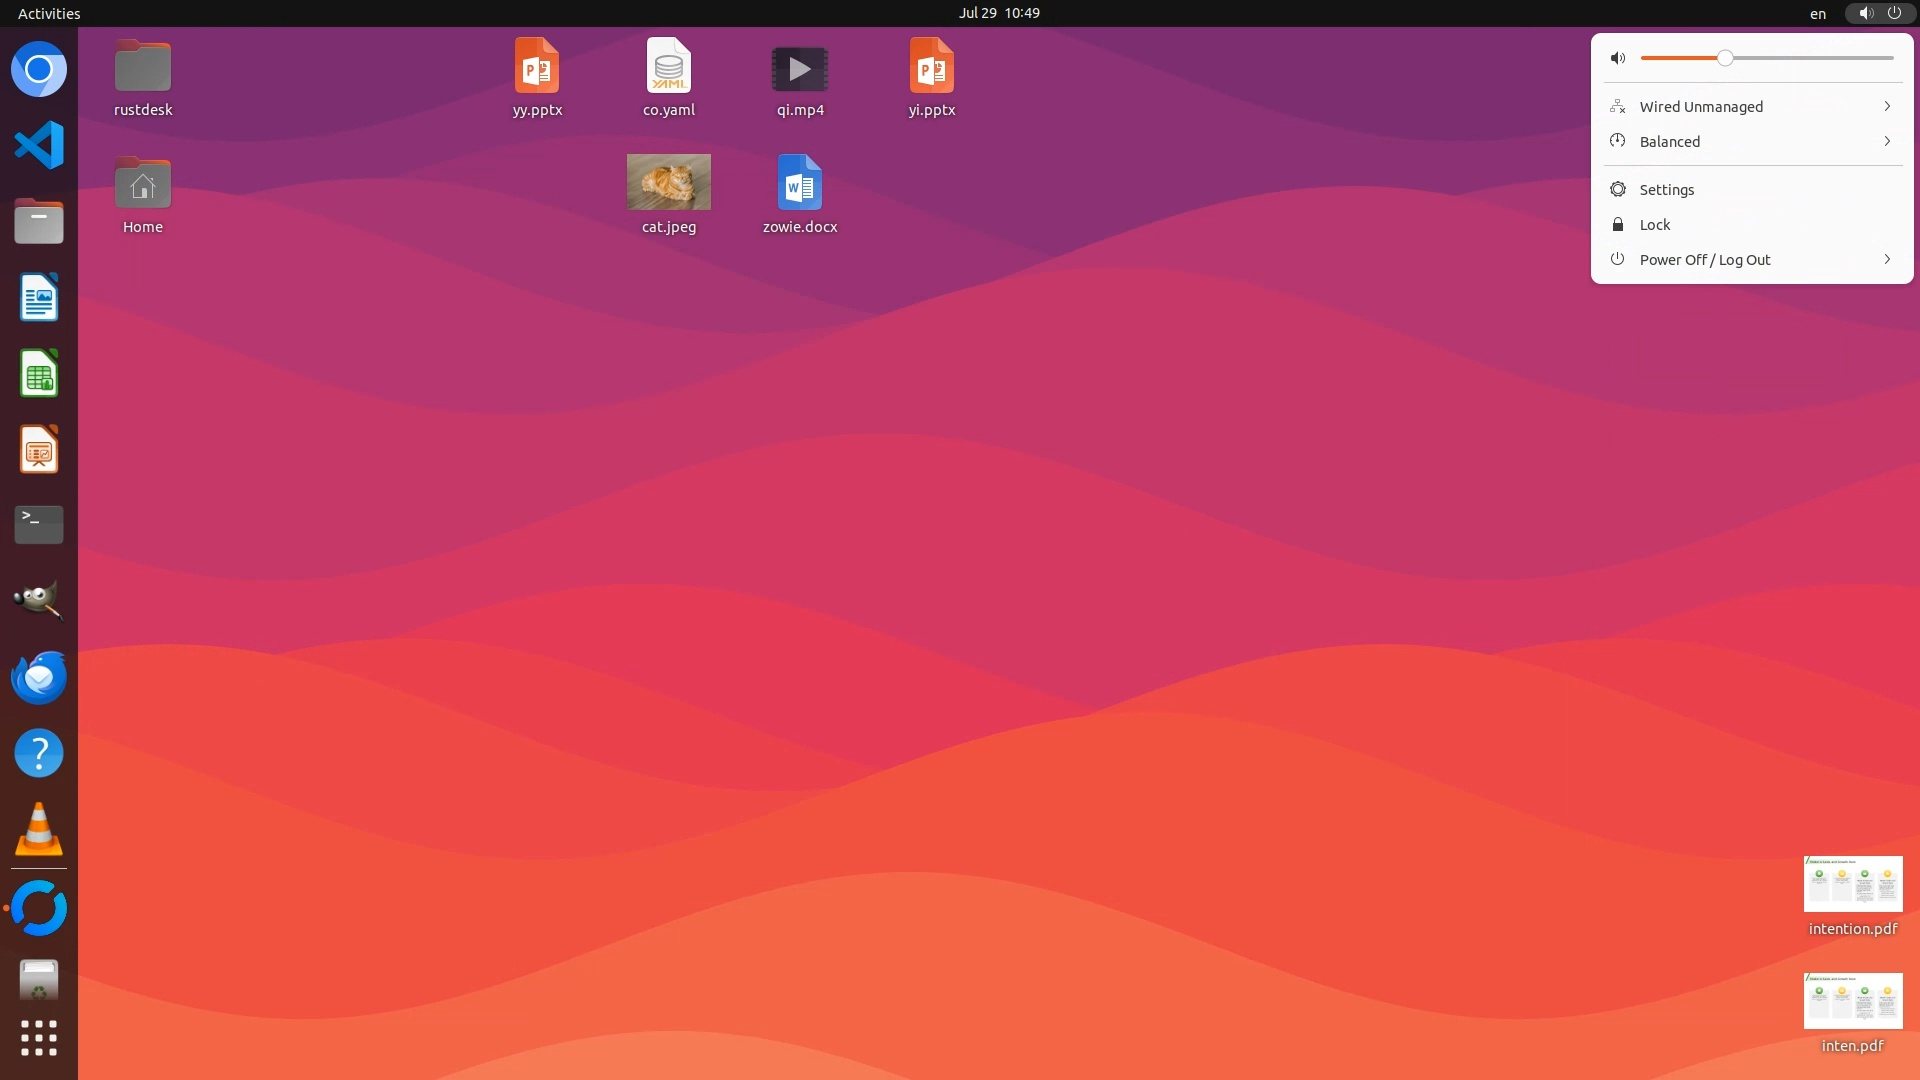Launch GIMP from the dock

(39, 601)
